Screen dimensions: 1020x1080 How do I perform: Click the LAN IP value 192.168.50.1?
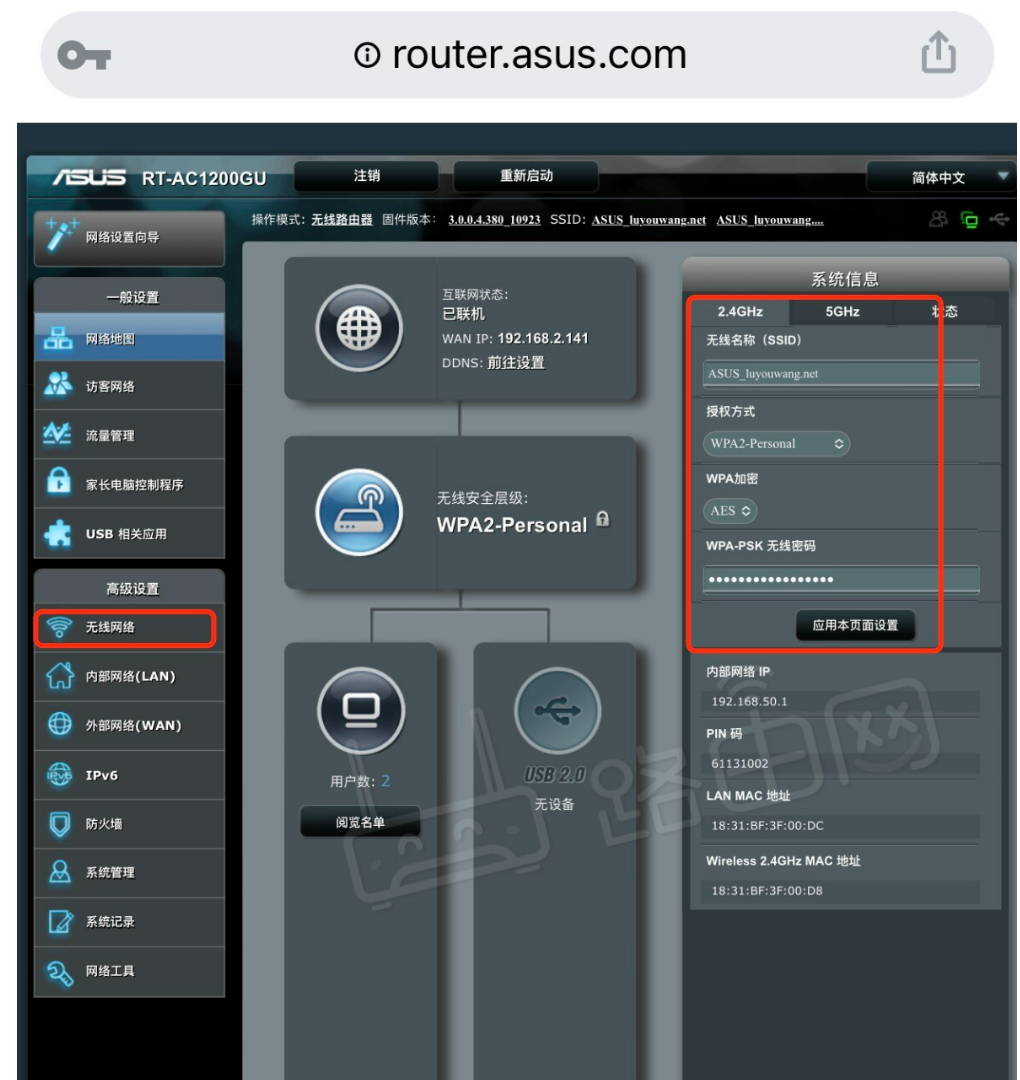pyautogui.click(x=749, y=701)
